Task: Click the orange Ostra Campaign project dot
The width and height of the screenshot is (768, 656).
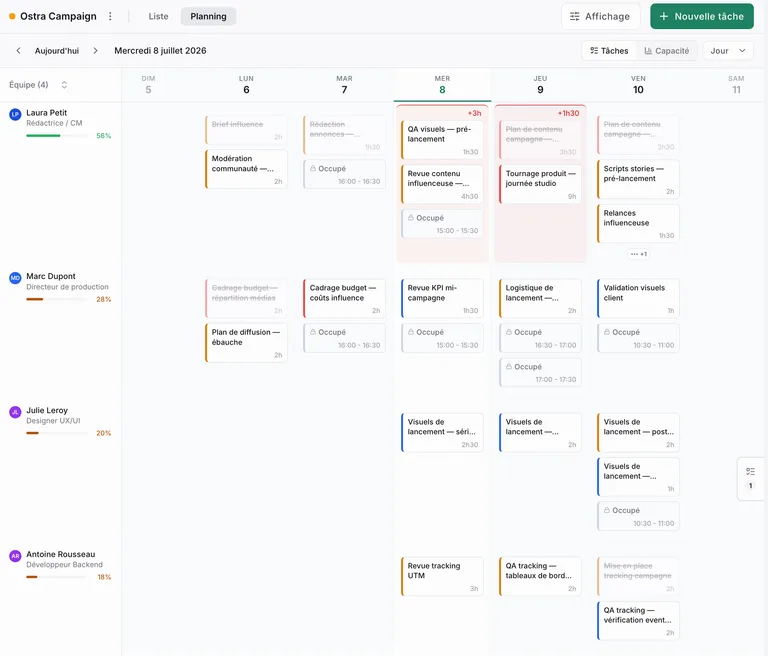Action: [12, 16]
